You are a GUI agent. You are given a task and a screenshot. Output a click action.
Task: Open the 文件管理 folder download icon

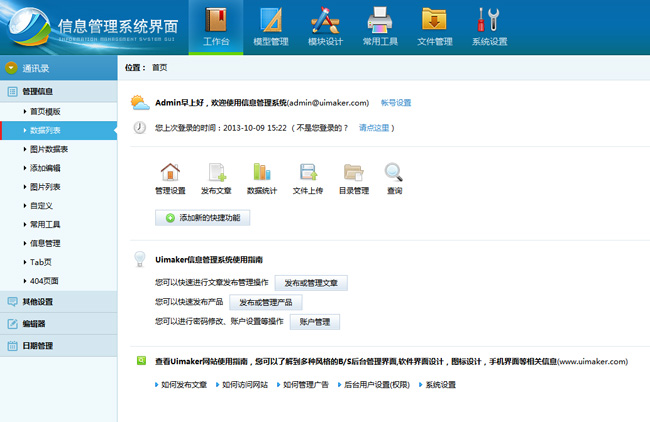click(434, 19)
